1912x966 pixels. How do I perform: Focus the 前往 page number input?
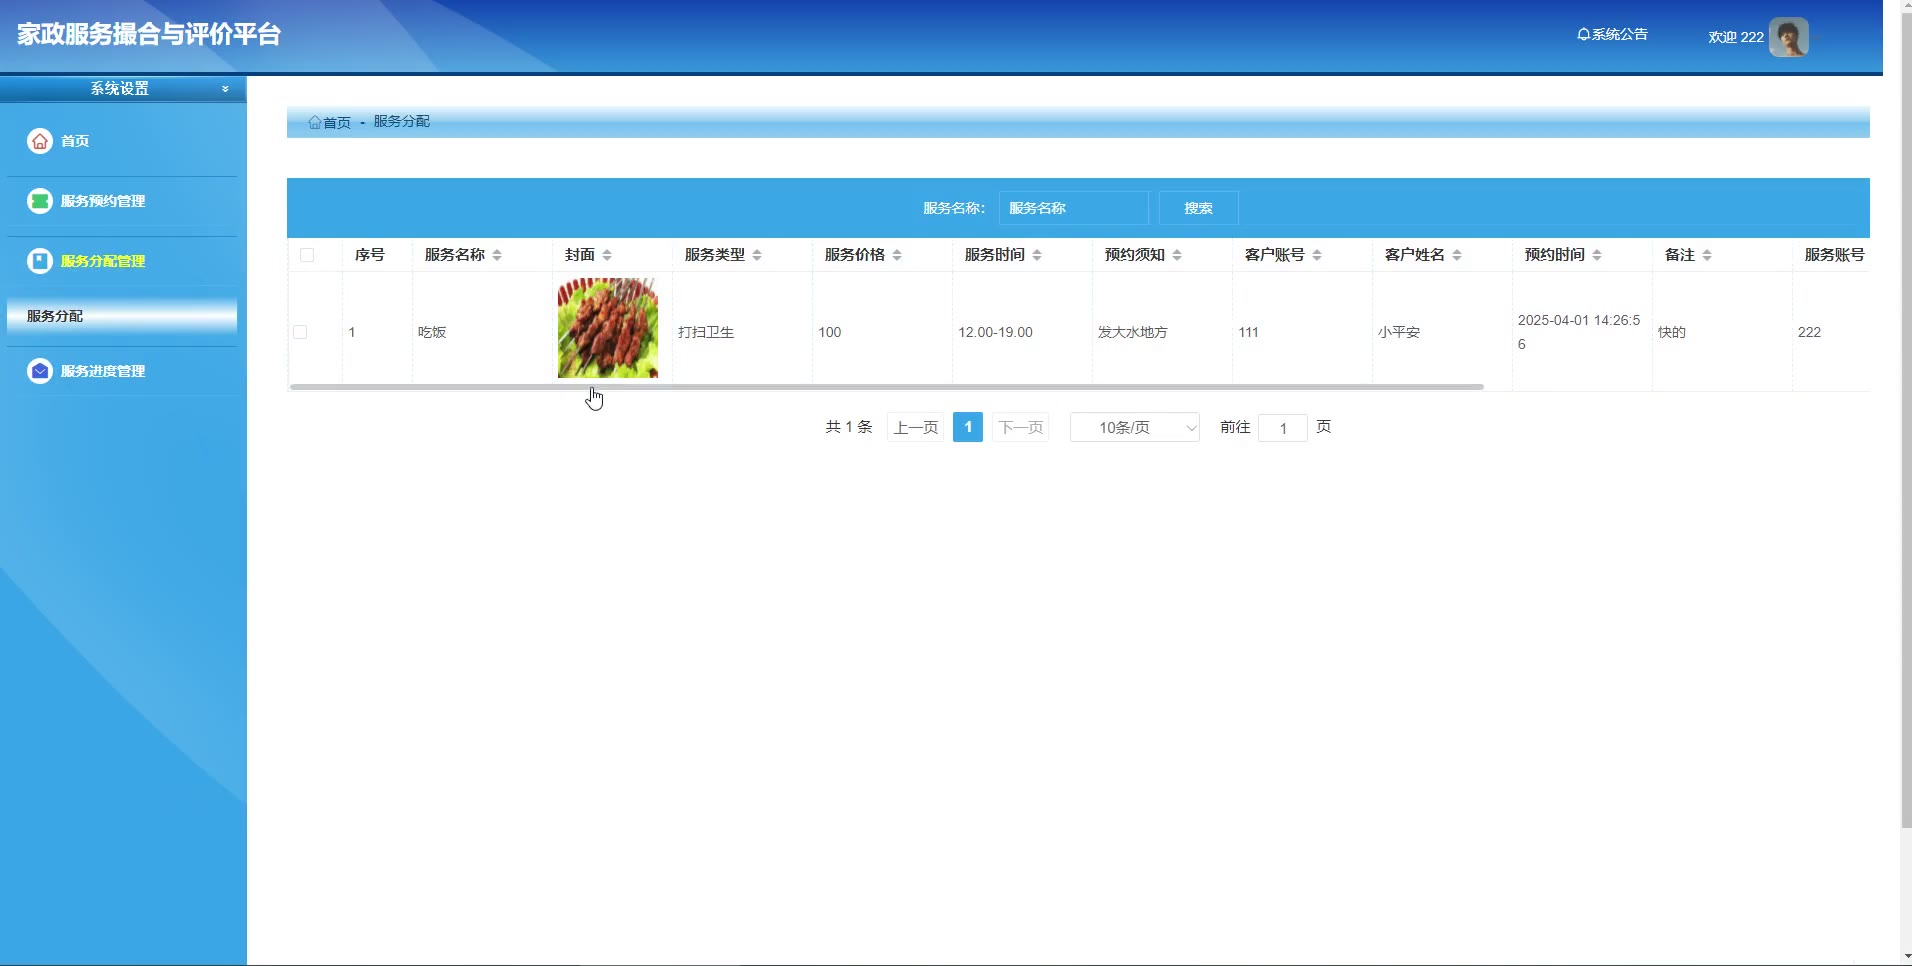point(1282,428)
